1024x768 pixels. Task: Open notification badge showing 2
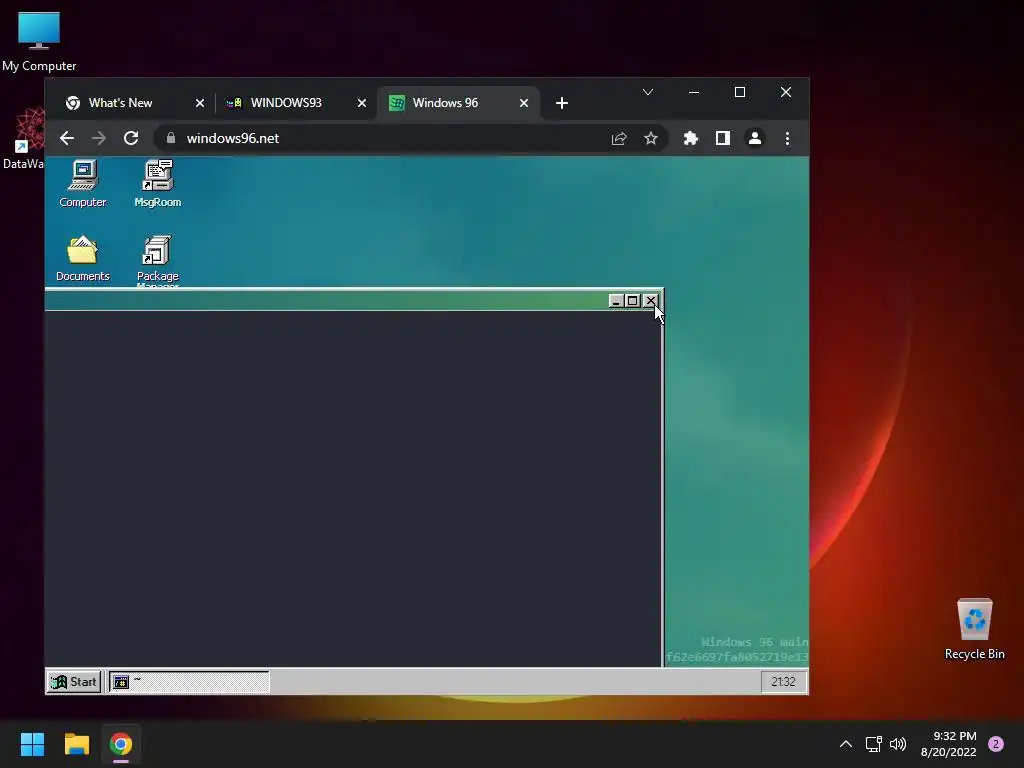click(996, 744)
